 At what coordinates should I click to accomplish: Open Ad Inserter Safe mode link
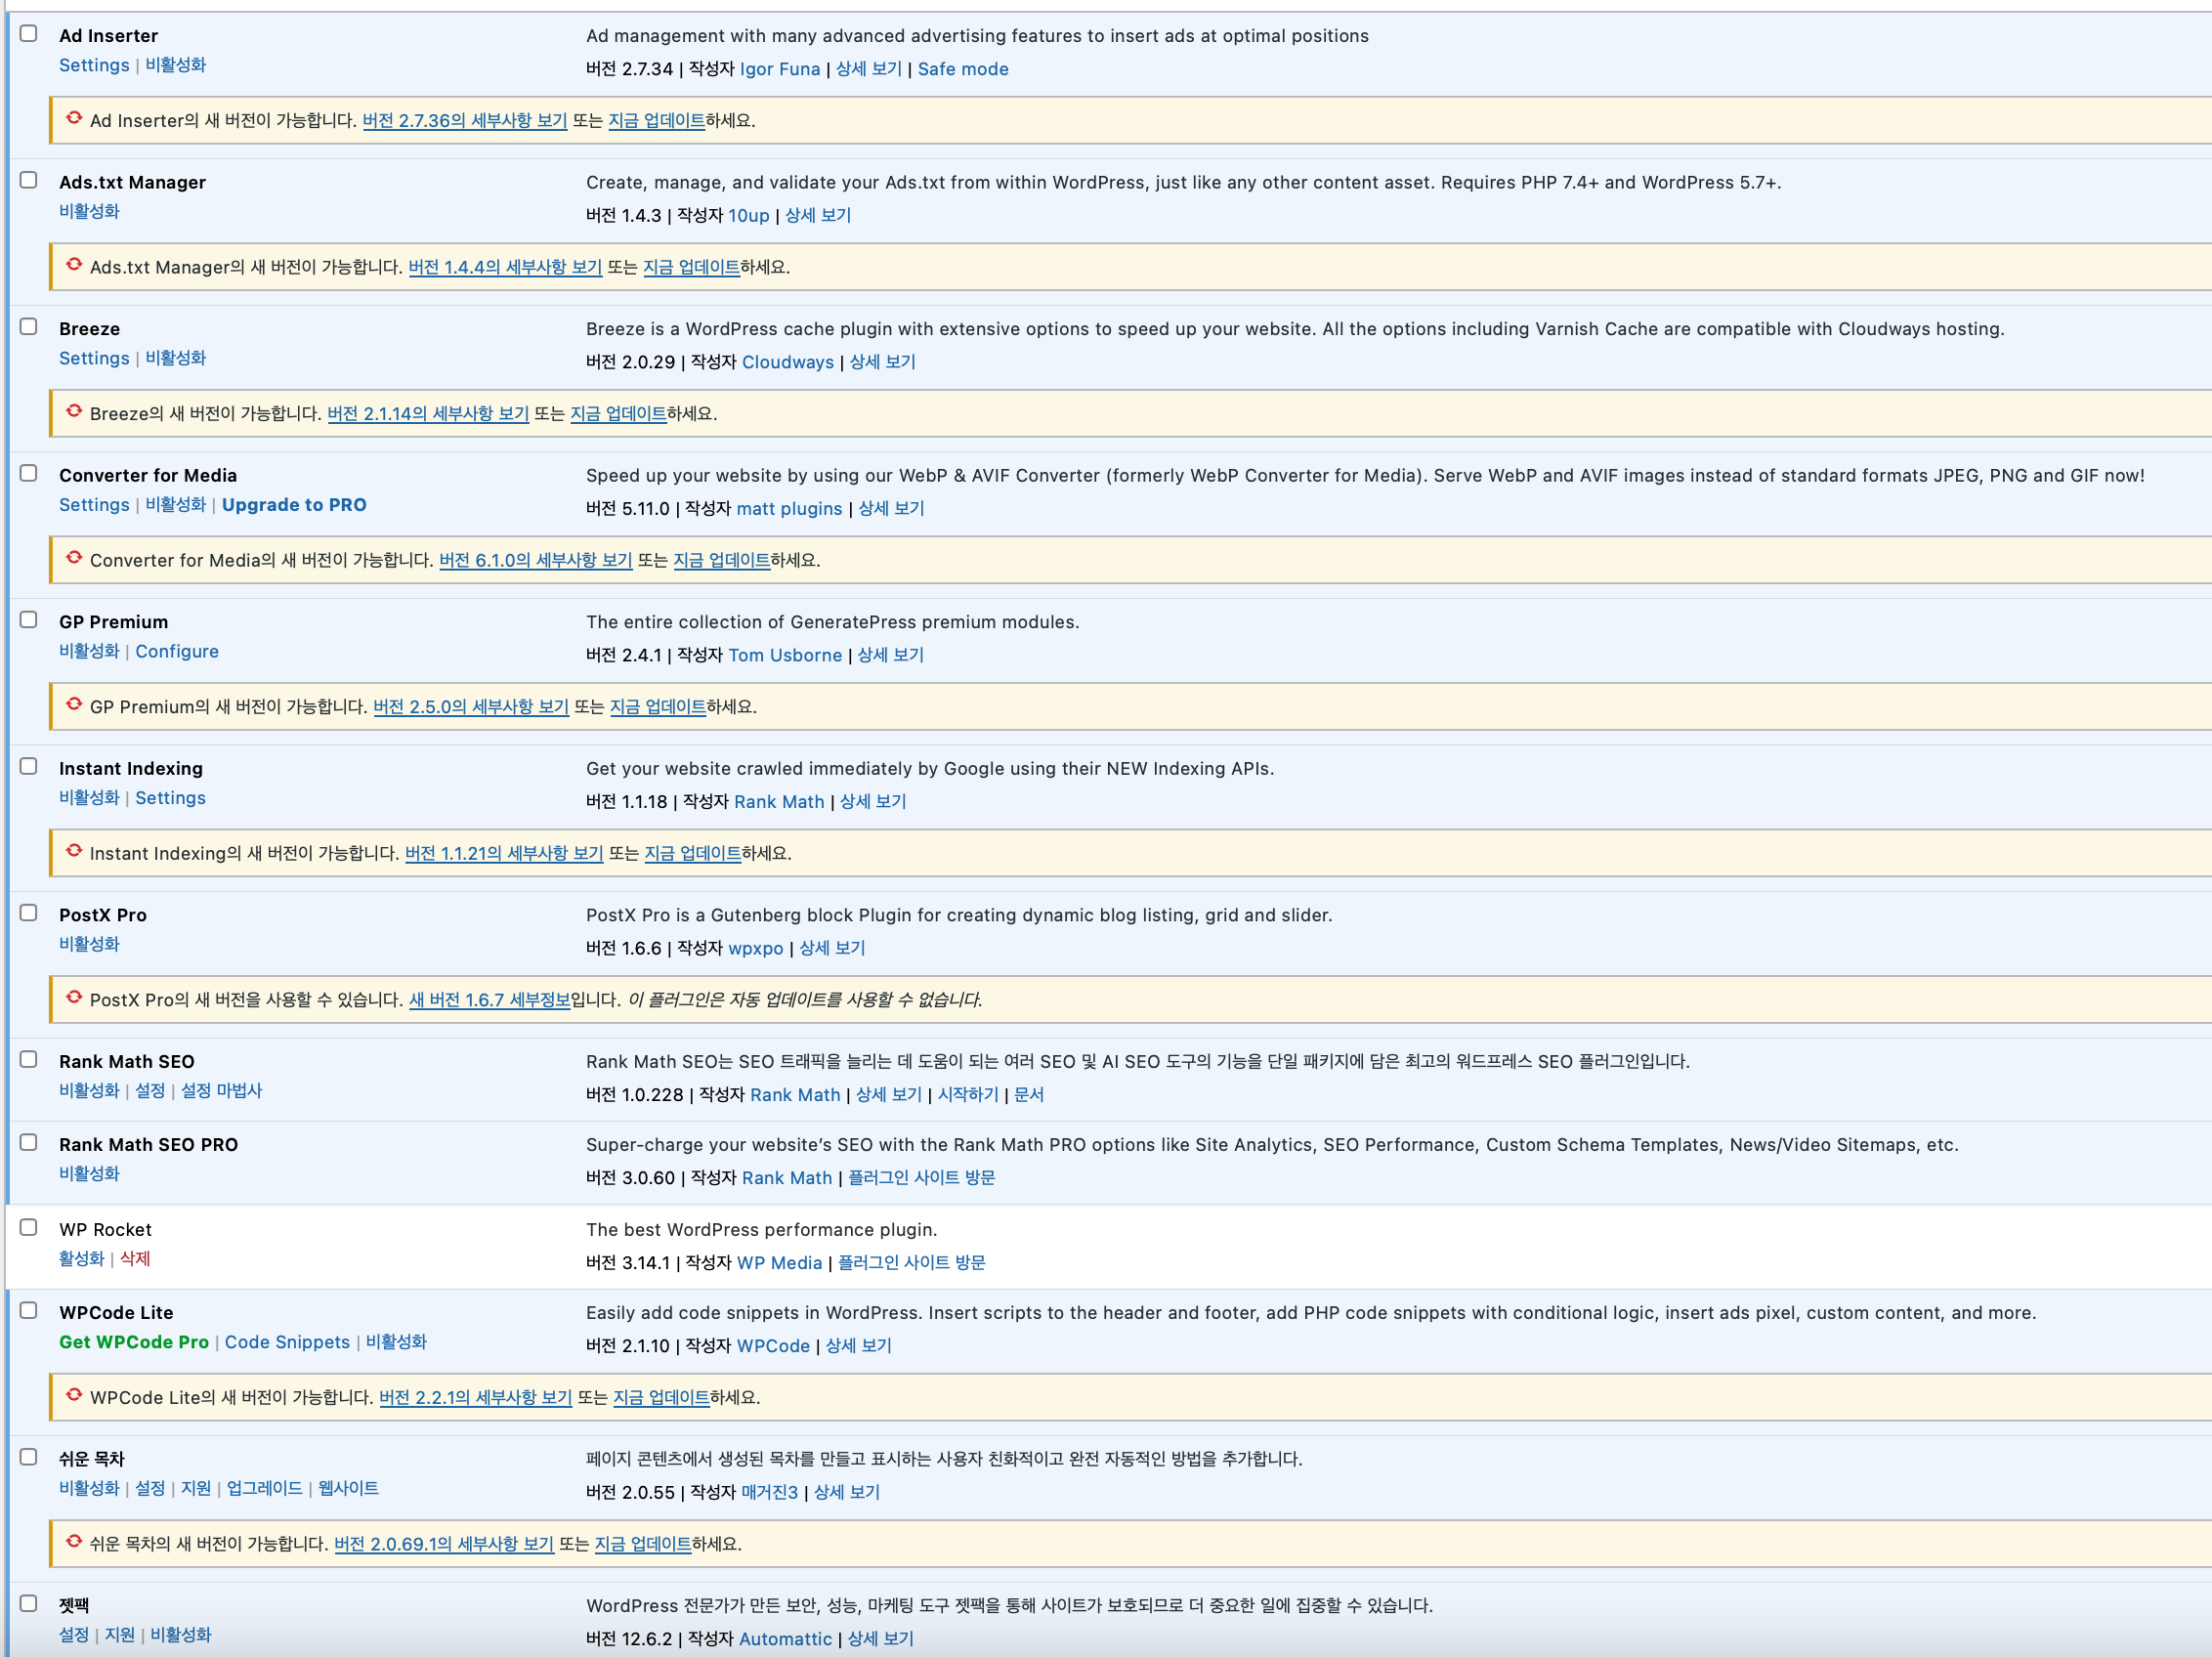point(962,69)
